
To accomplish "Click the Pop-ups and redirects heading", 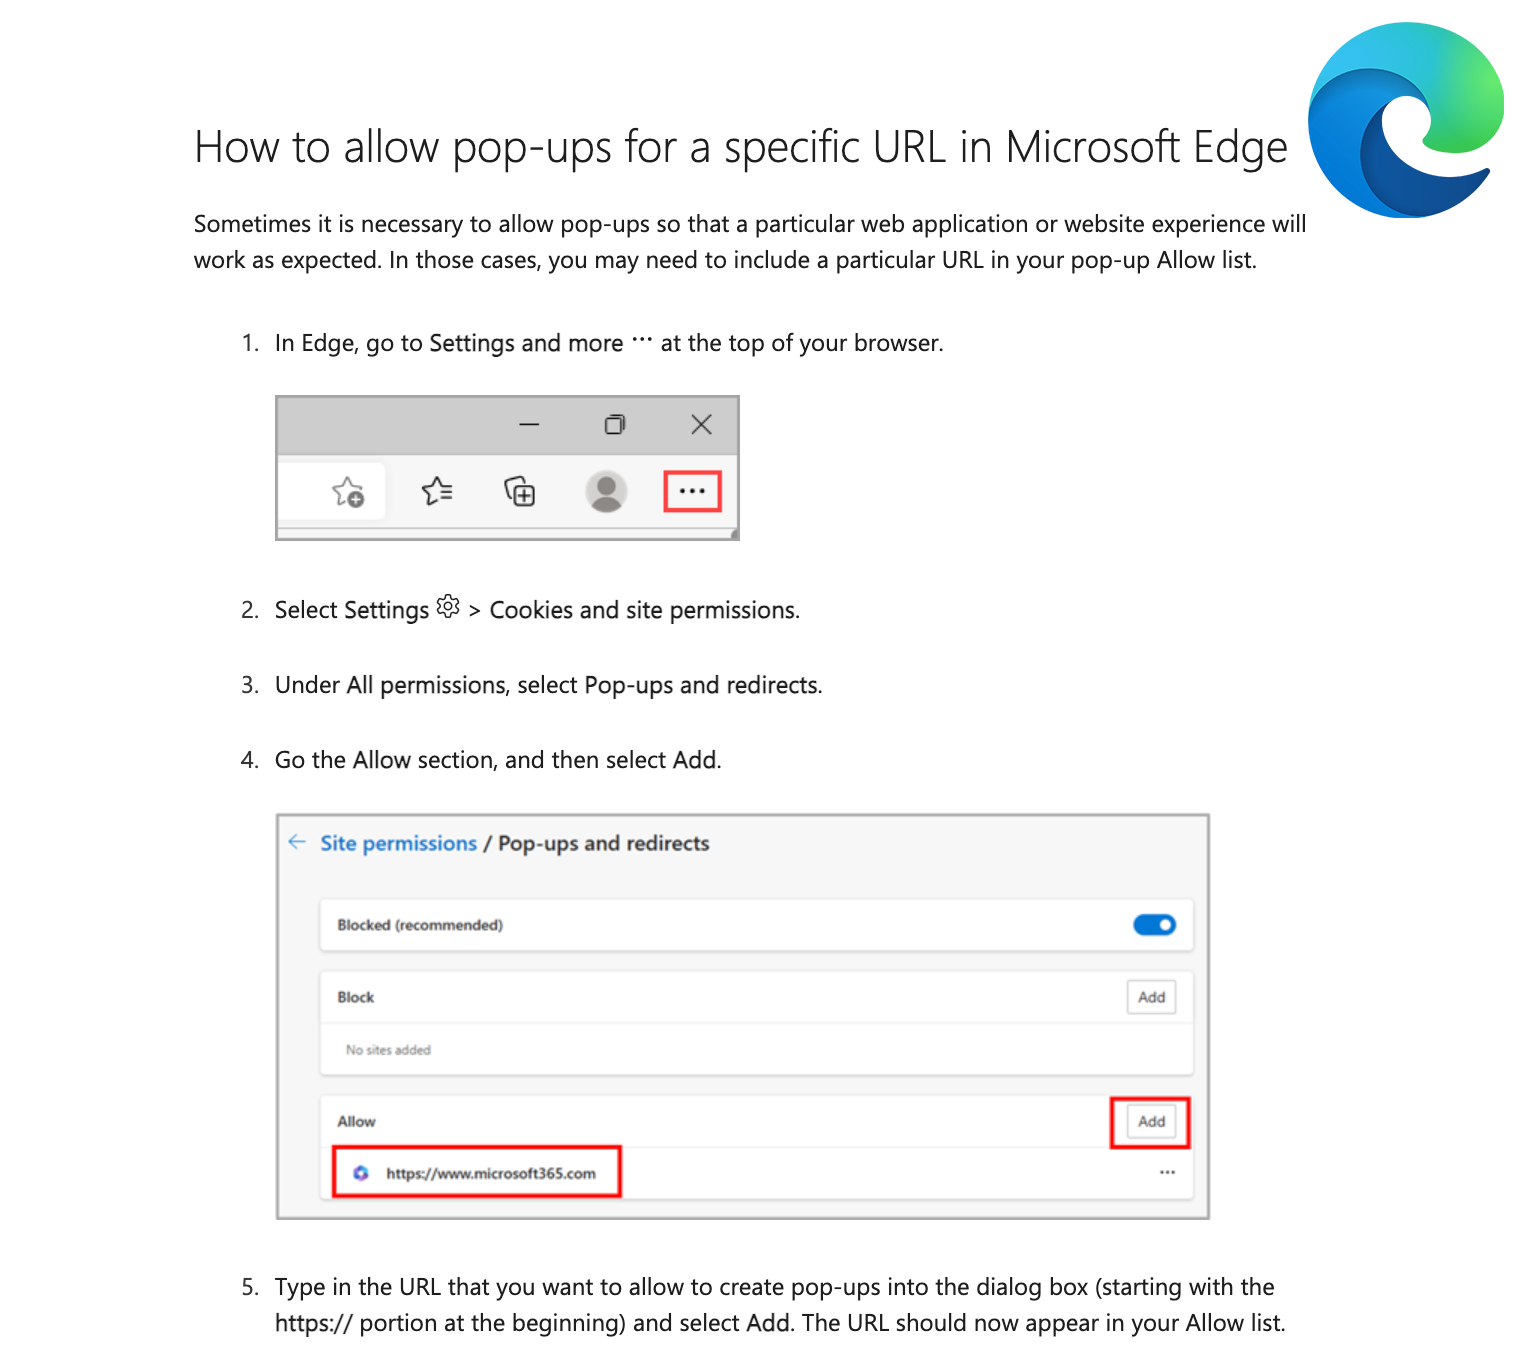I will coord(604,843).
